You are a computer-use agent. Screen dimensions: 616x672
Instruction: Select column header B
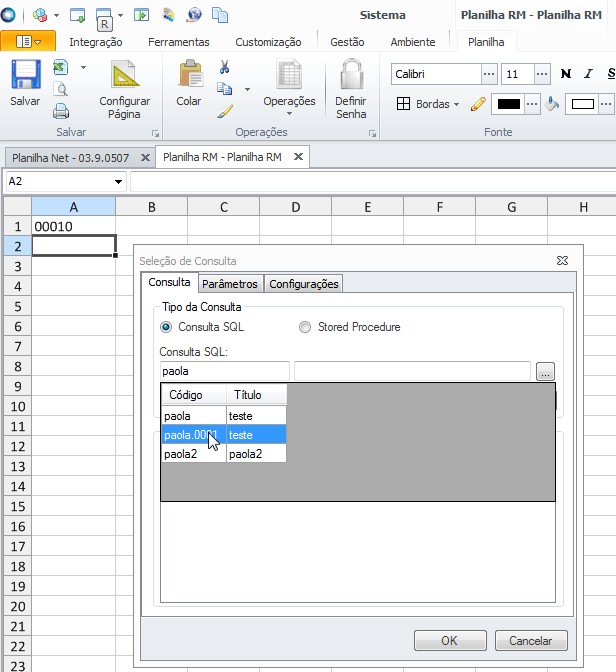coord(152,207)
